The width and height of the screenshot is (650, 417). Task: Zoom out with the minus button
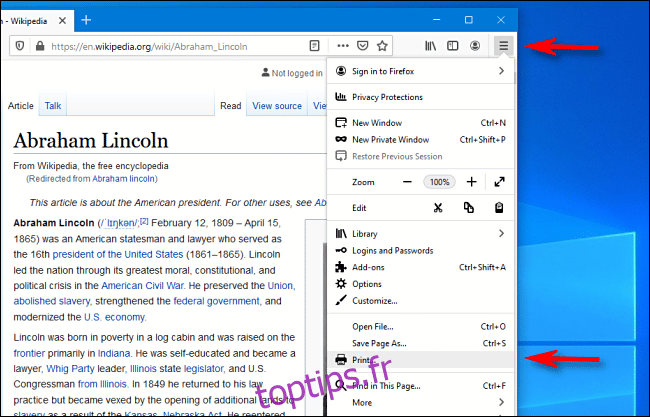(x=407, y=182)
